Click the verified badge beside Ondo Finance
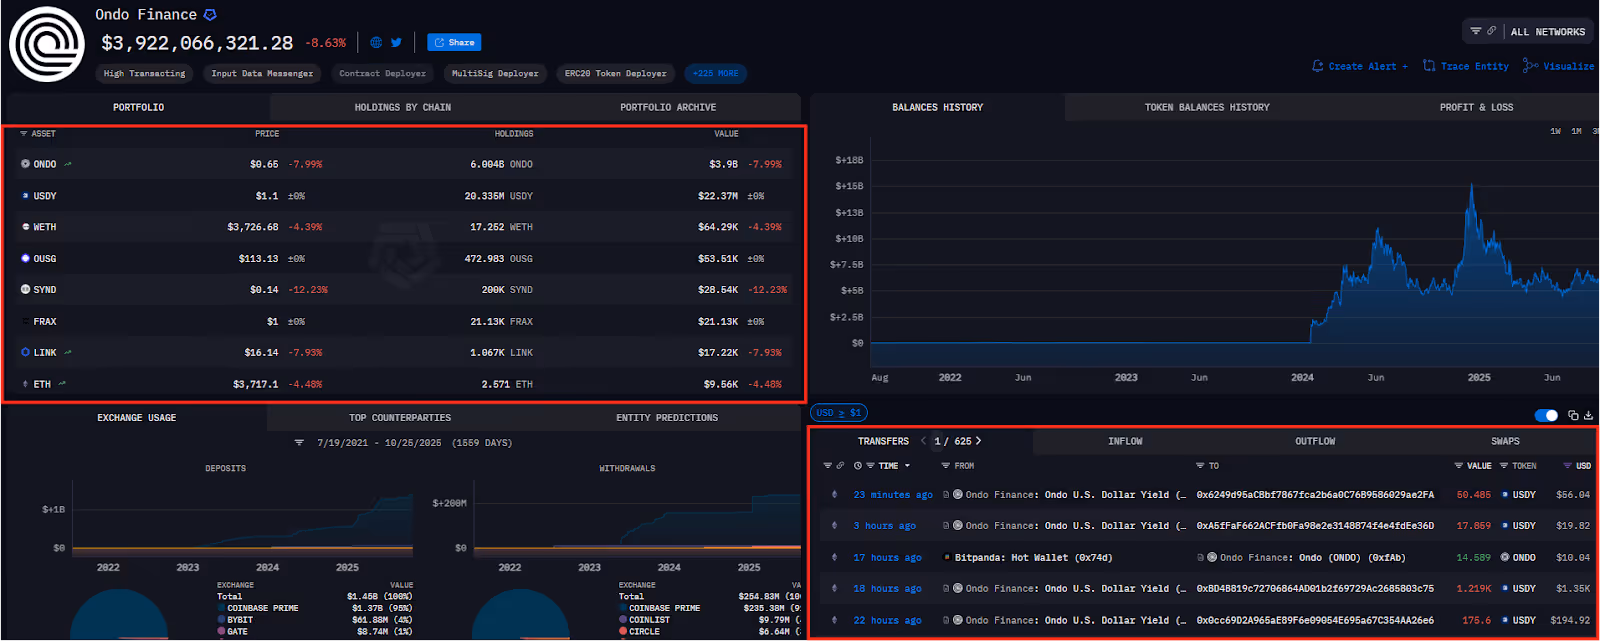The width and height of the screenshot is (1600, 641). [210, 15]
